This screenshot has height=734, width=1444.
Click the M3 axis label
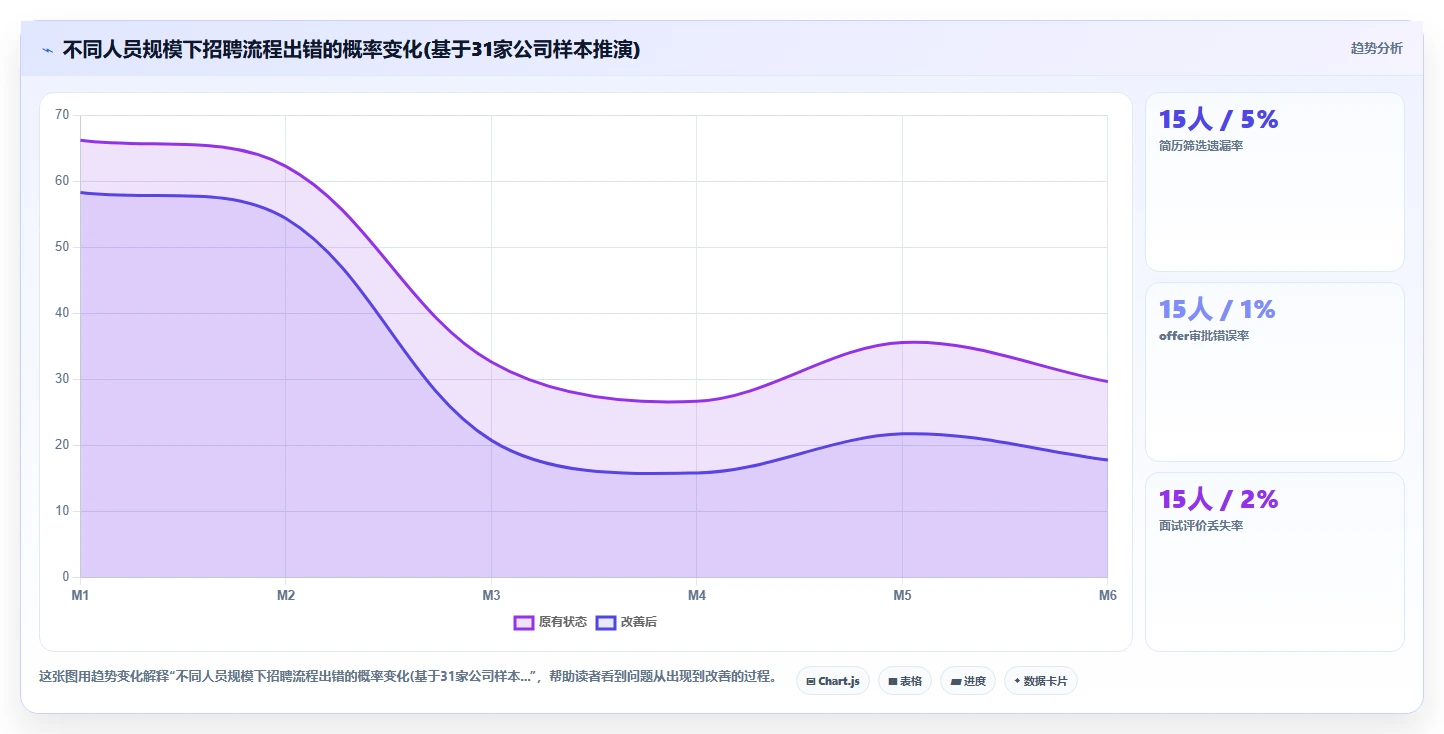point(491,596)
